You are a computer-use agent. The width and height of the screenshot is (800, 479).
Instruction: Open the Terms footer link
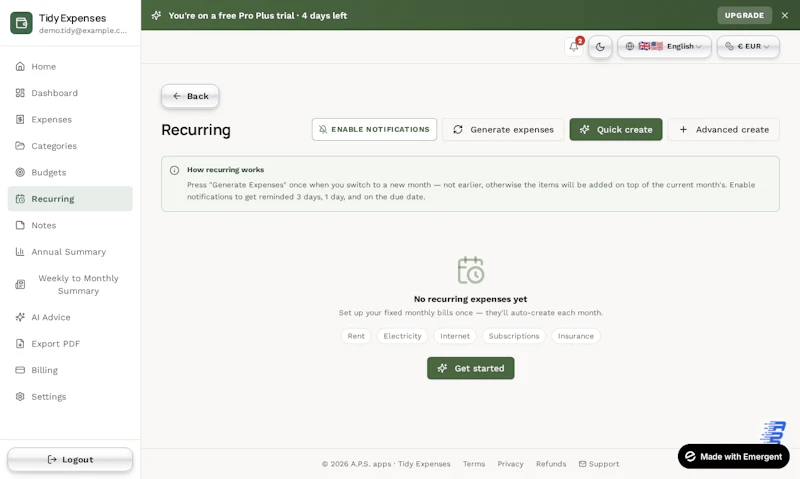[x=474, y=464]
